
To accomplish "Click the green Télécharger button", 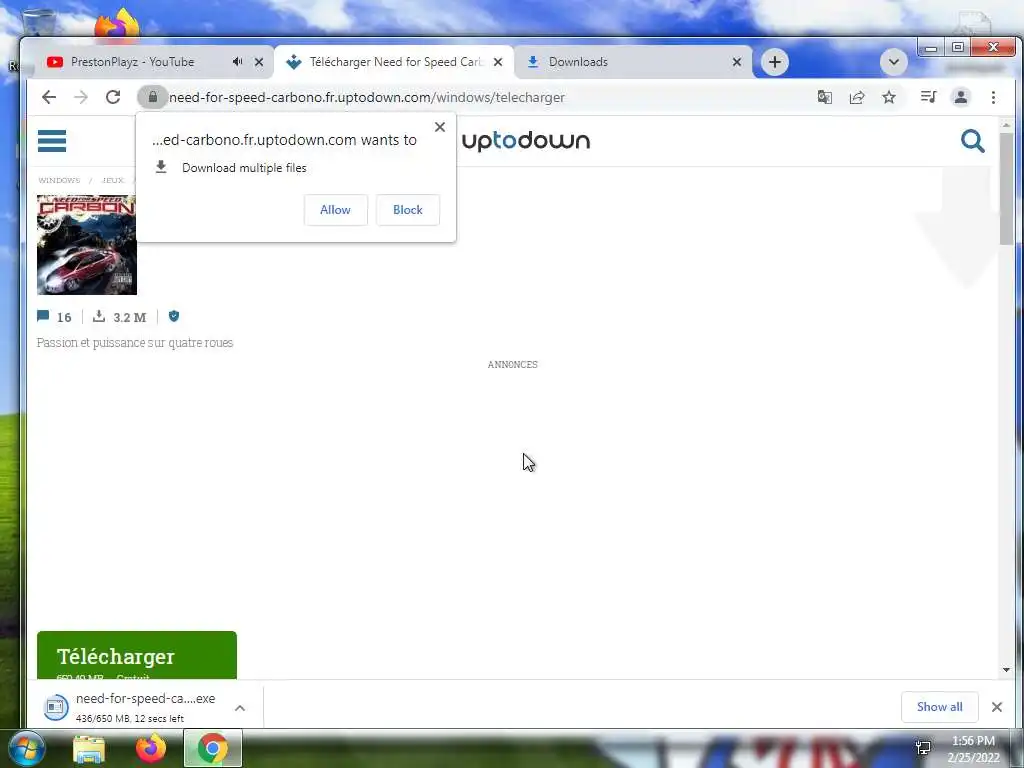I will click(x=136, y=655).
